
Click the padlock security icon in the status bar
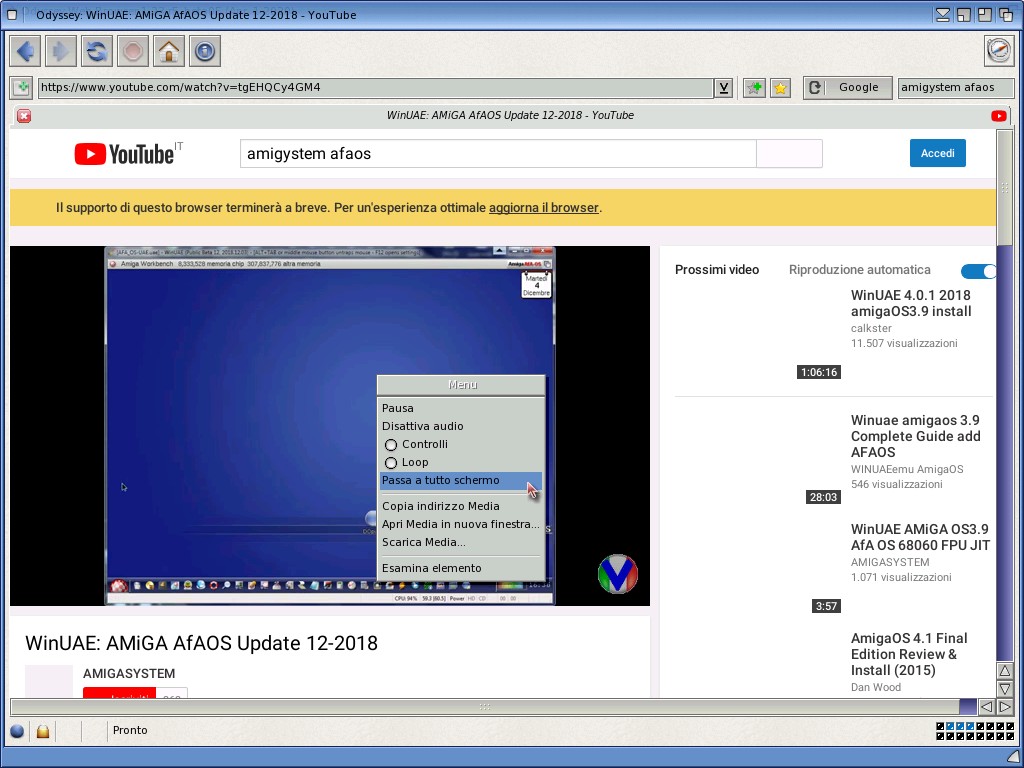pos(43,731)
